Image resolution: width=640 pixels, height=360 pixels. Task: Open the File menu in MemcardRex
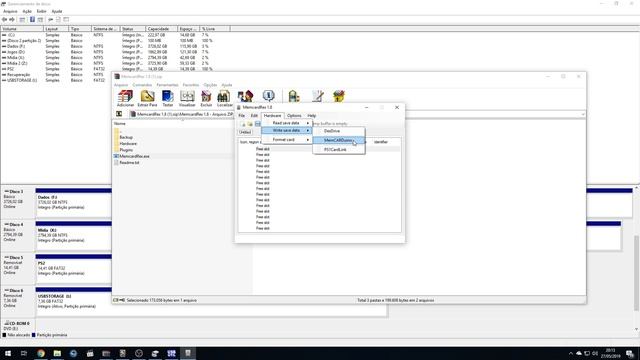coord(242,116)
